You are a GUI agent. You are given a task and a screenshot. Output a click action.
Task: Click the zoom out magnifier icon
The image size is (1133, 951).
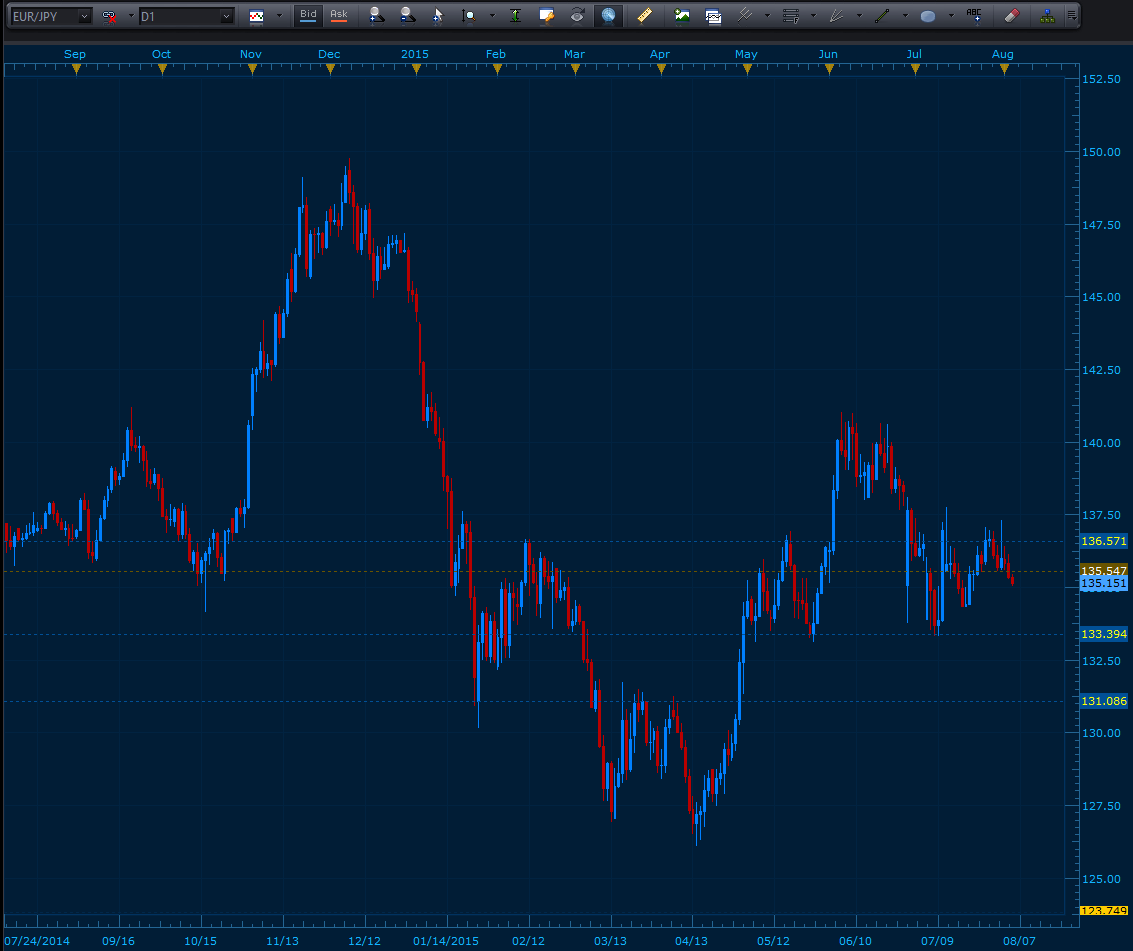point(406,16)
